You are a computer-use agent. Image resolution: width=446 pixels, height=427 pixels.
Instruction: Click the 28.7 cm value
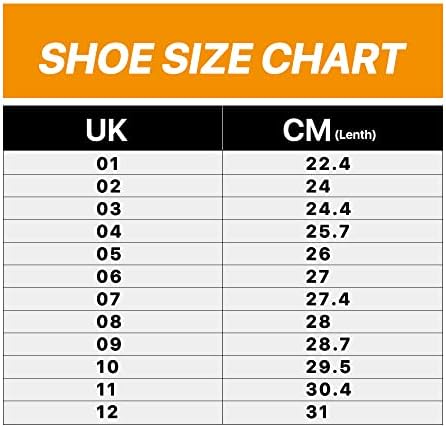[333, 344]
